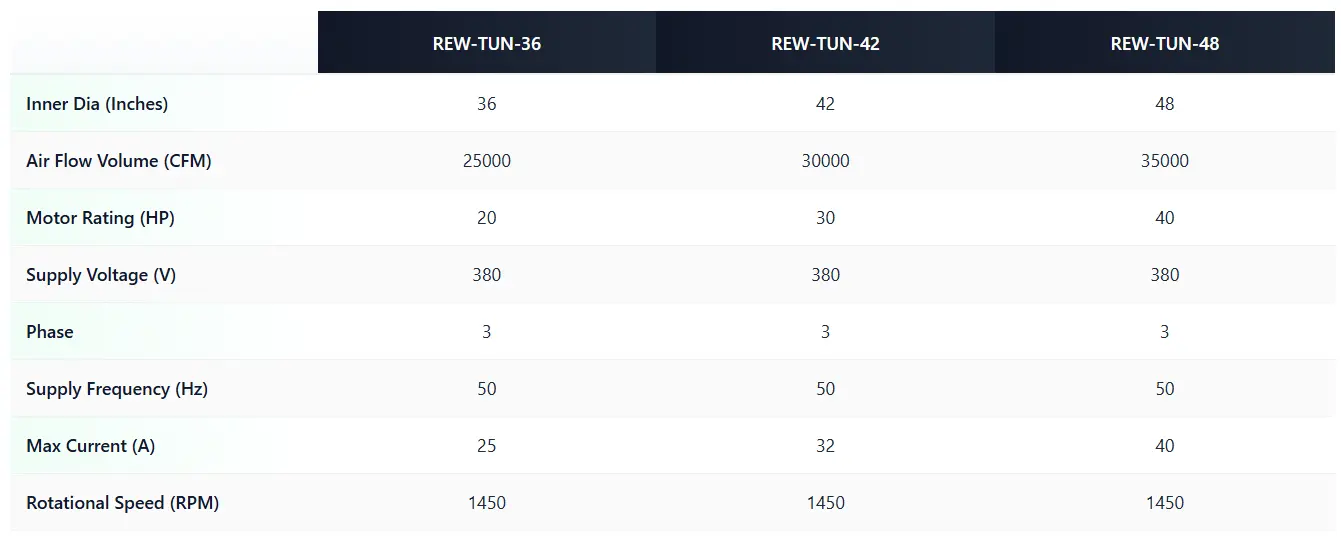Select the Air Flow Volume (CFM) label
This screenshot has height=547, width=1341.
[x=119, y=161]
